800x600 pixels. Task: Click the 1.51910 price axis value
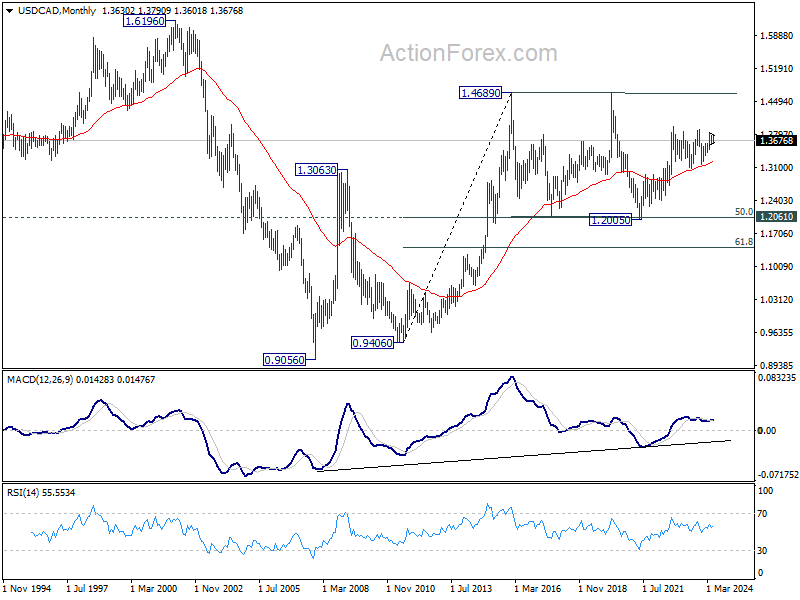(x=777, y=68)
